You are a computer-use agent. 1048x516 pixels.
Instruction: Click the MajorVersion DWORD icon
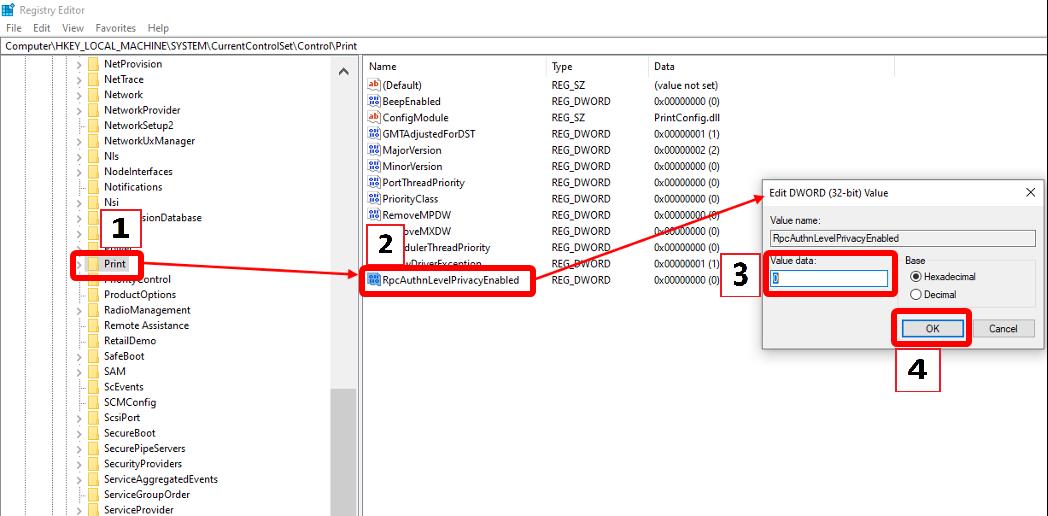(x=374, y=150)
